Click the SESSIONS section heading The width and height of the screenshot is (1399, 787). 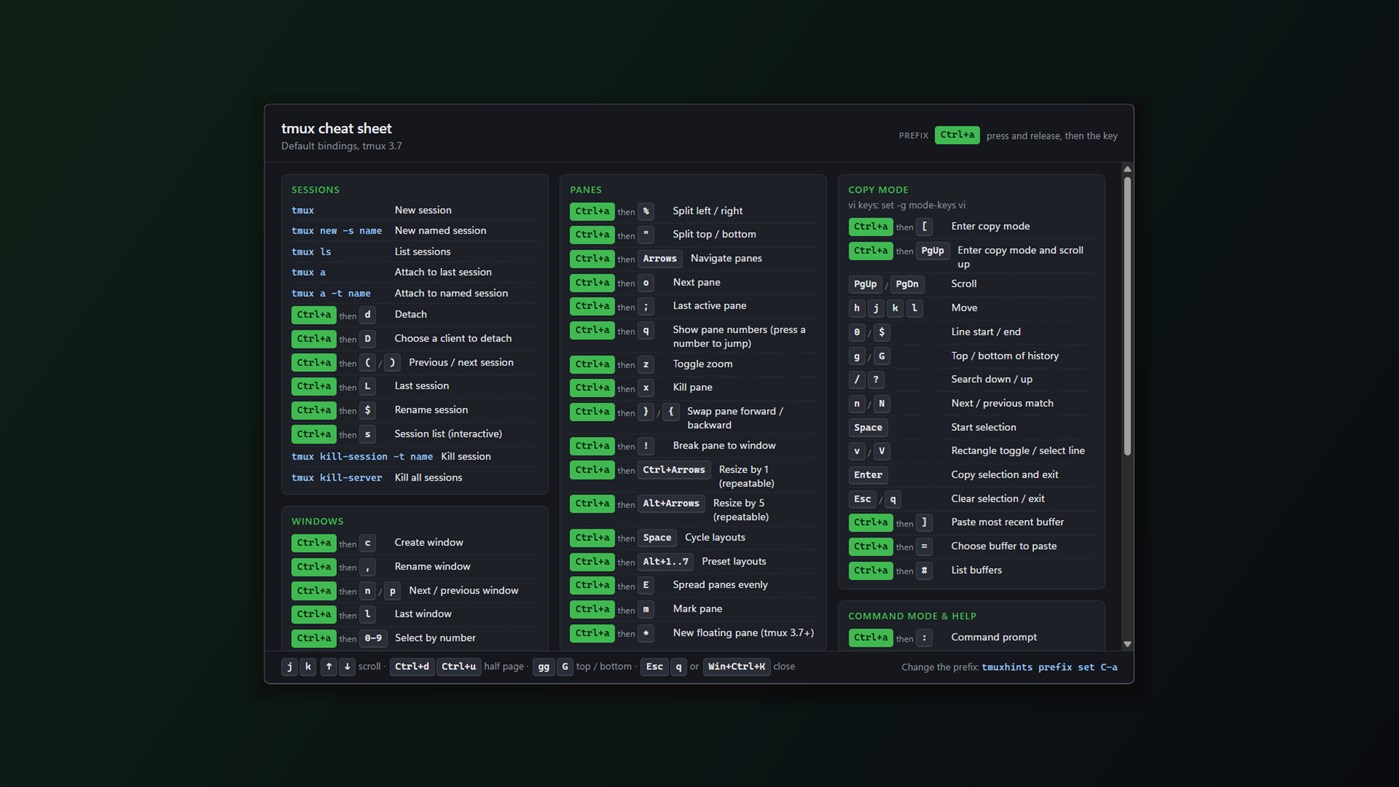[315, 189]
